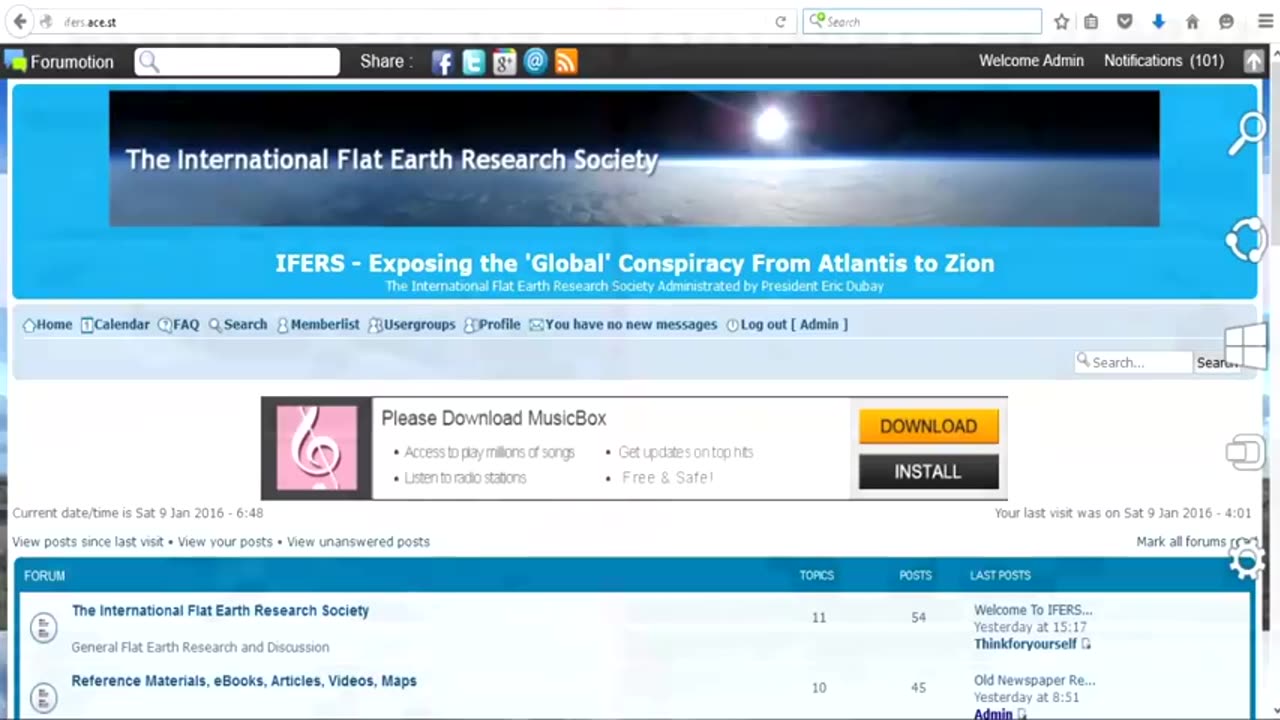Viewport: 1280px width, 720px height.
Task: Click the forum Search button beside field
Action: [1217, 362]
